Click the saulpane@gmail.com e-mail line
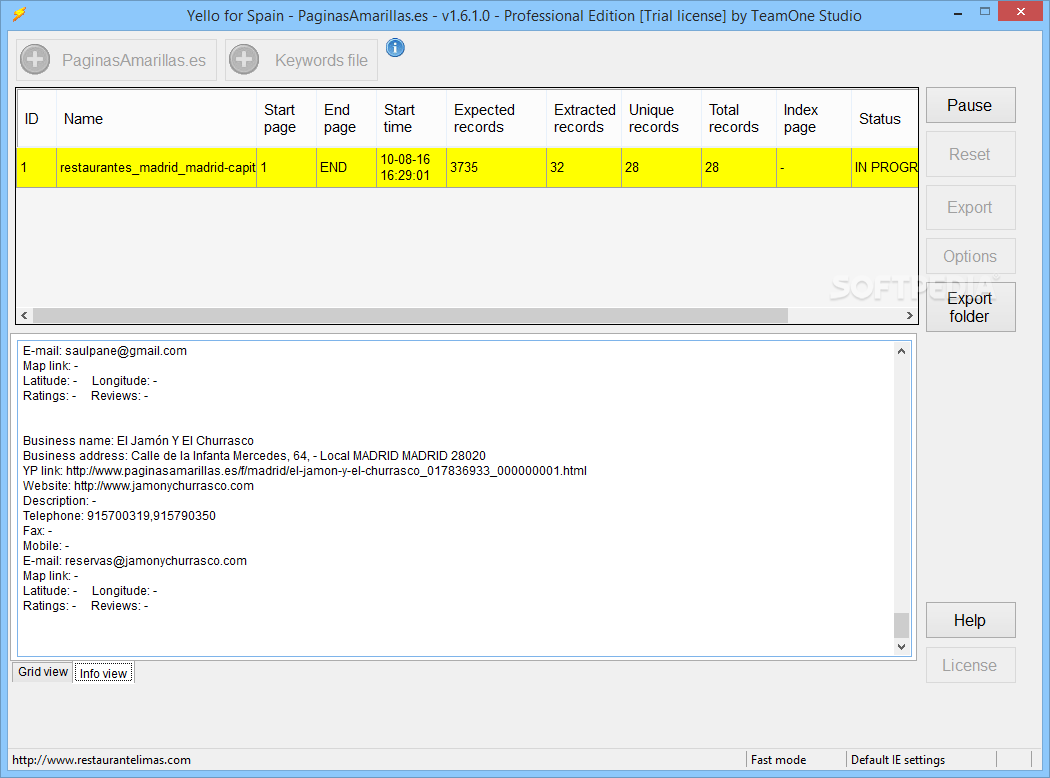 [x=104, y=351]
